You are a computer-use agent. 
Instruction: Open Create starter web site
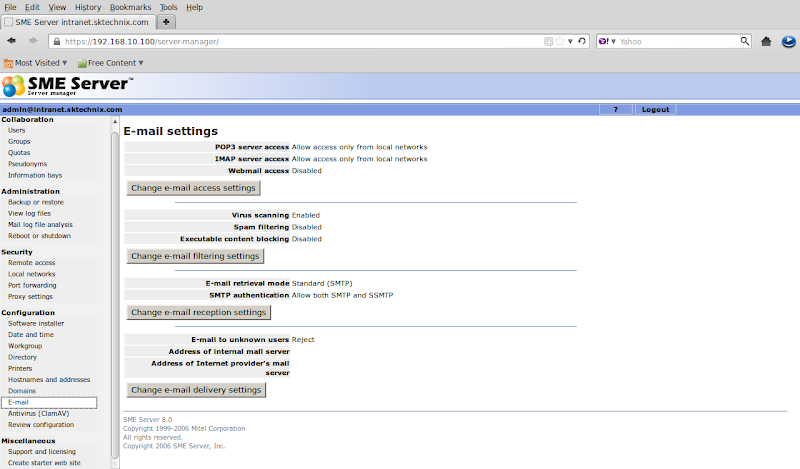[x=44, y=463]
